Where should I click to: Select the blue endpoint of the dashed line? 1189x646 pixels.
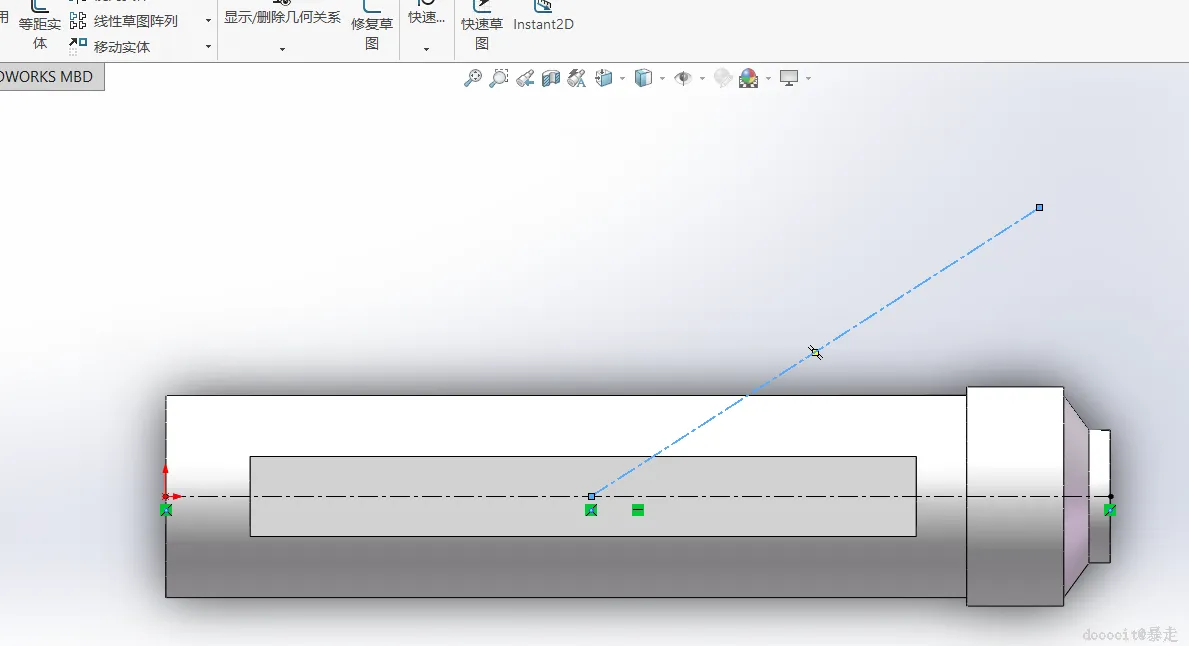coord(1040,207)
